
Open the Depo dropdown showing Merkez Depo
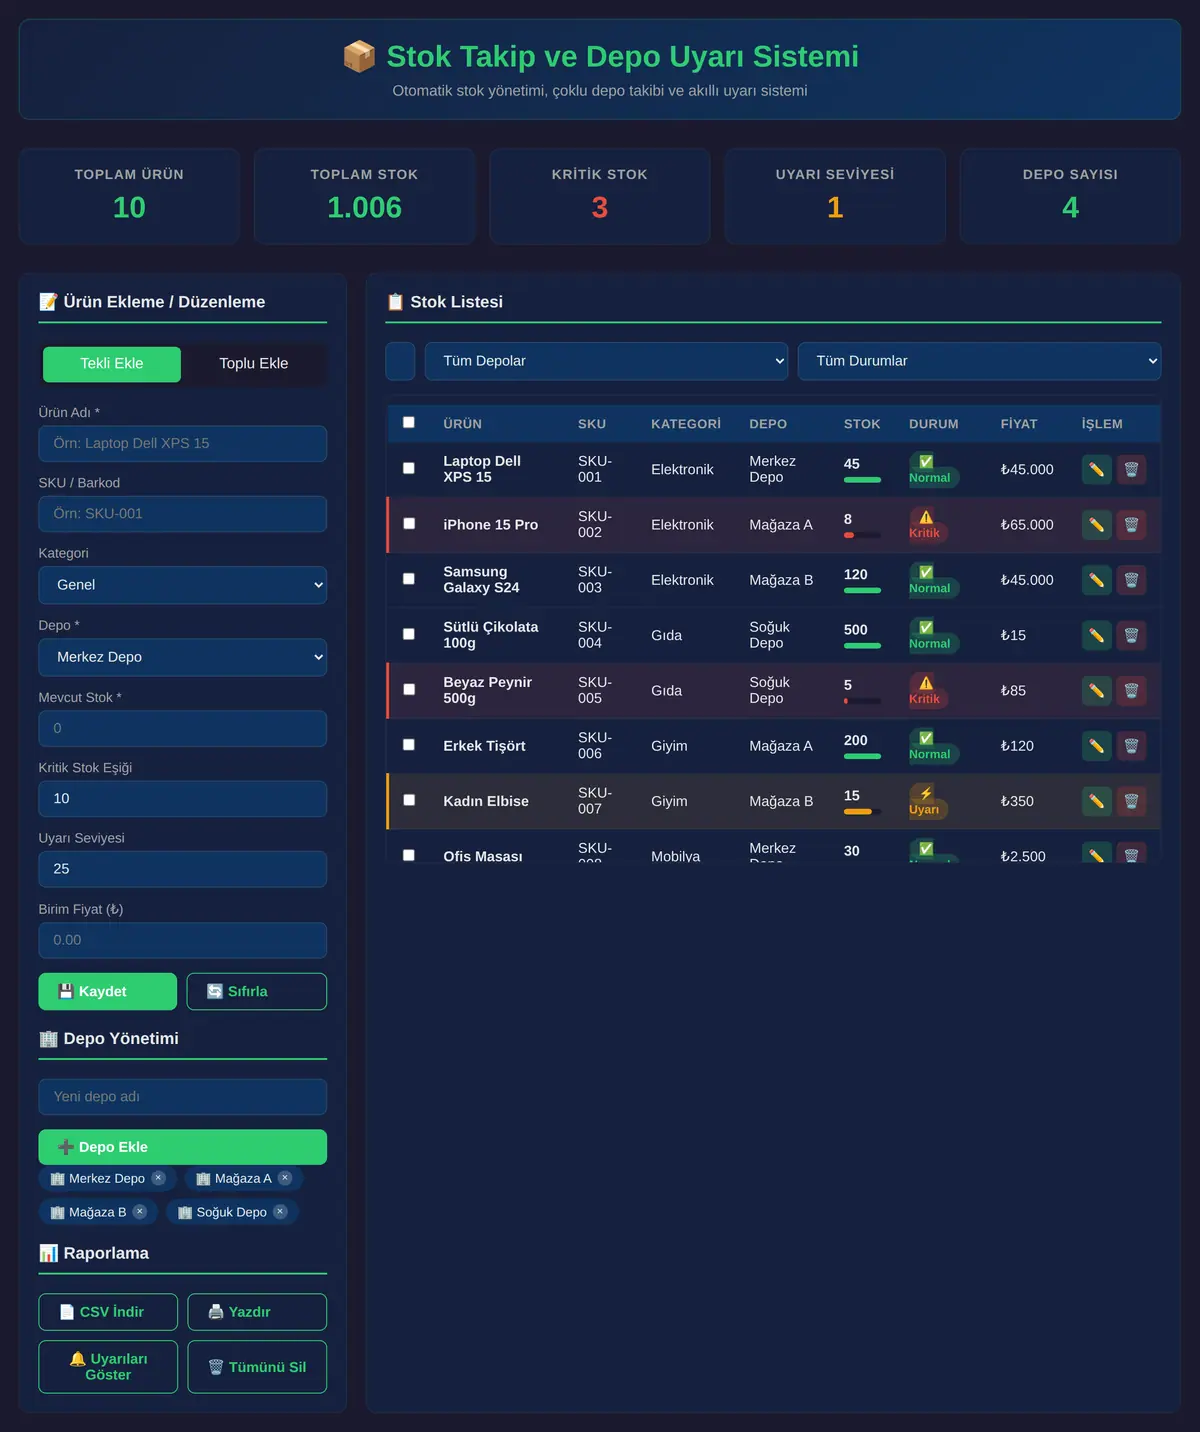pyautogui.click(x=183, y=657)
